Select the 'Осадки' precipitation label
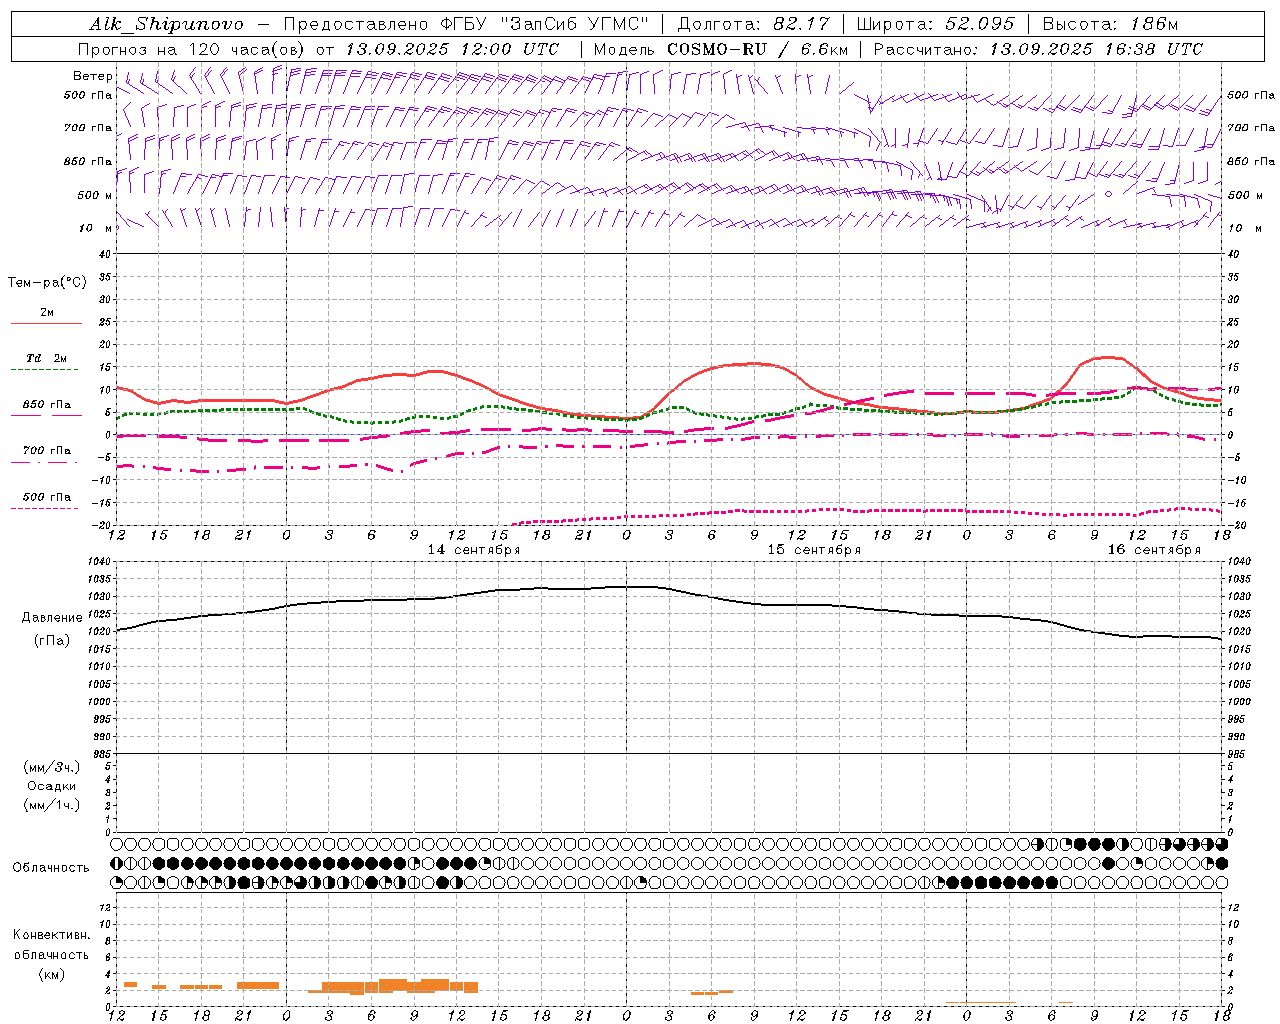Image resolution: width=1280 pixels, height=1024 pixels. pos(52,786)
